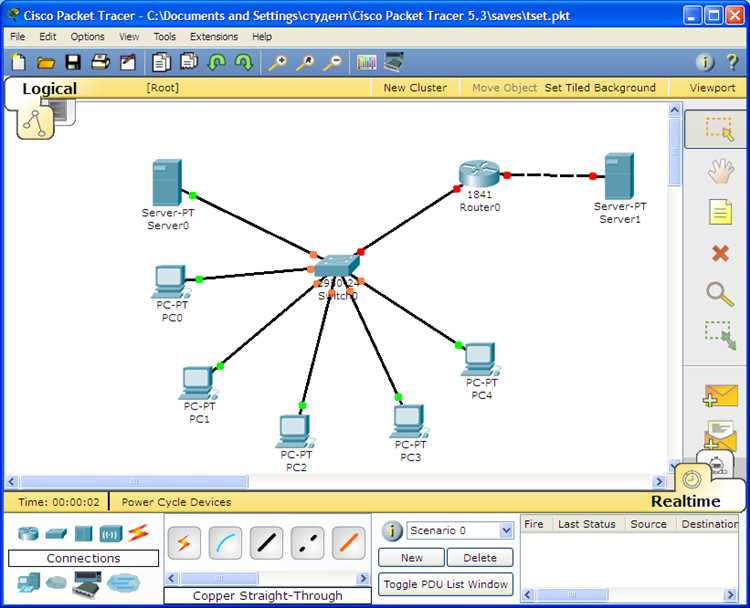Switch to the Logical workspace tab
The height and width of the screenshot is (608, 750).
click(x=49, y=88)
